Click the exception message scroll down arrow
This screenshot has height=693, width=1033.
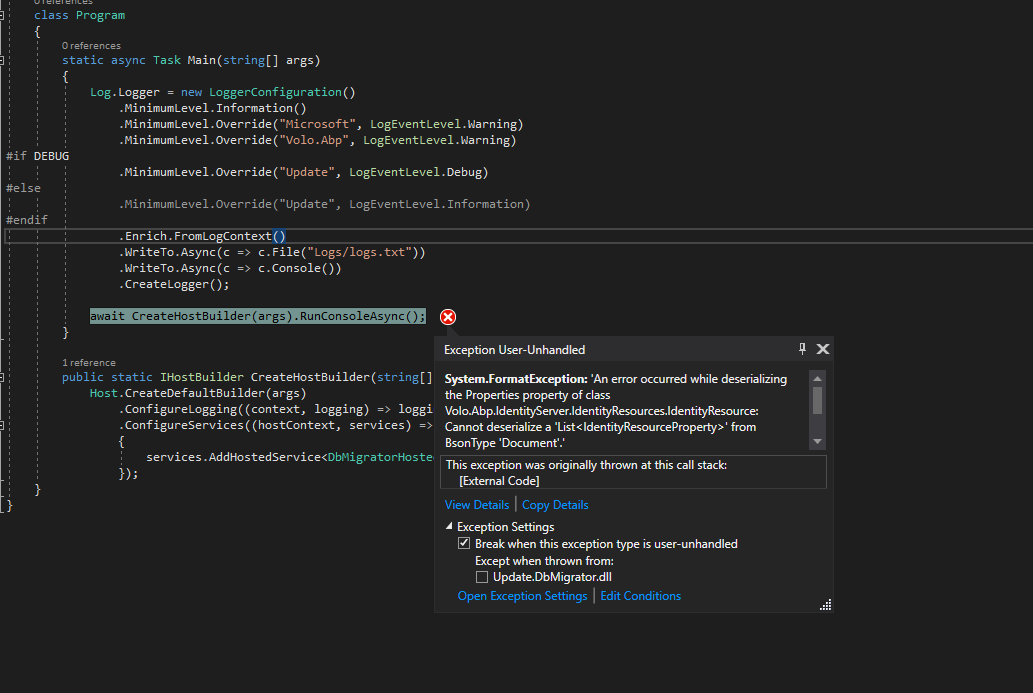pyautogui.click(x=817, y=441)
